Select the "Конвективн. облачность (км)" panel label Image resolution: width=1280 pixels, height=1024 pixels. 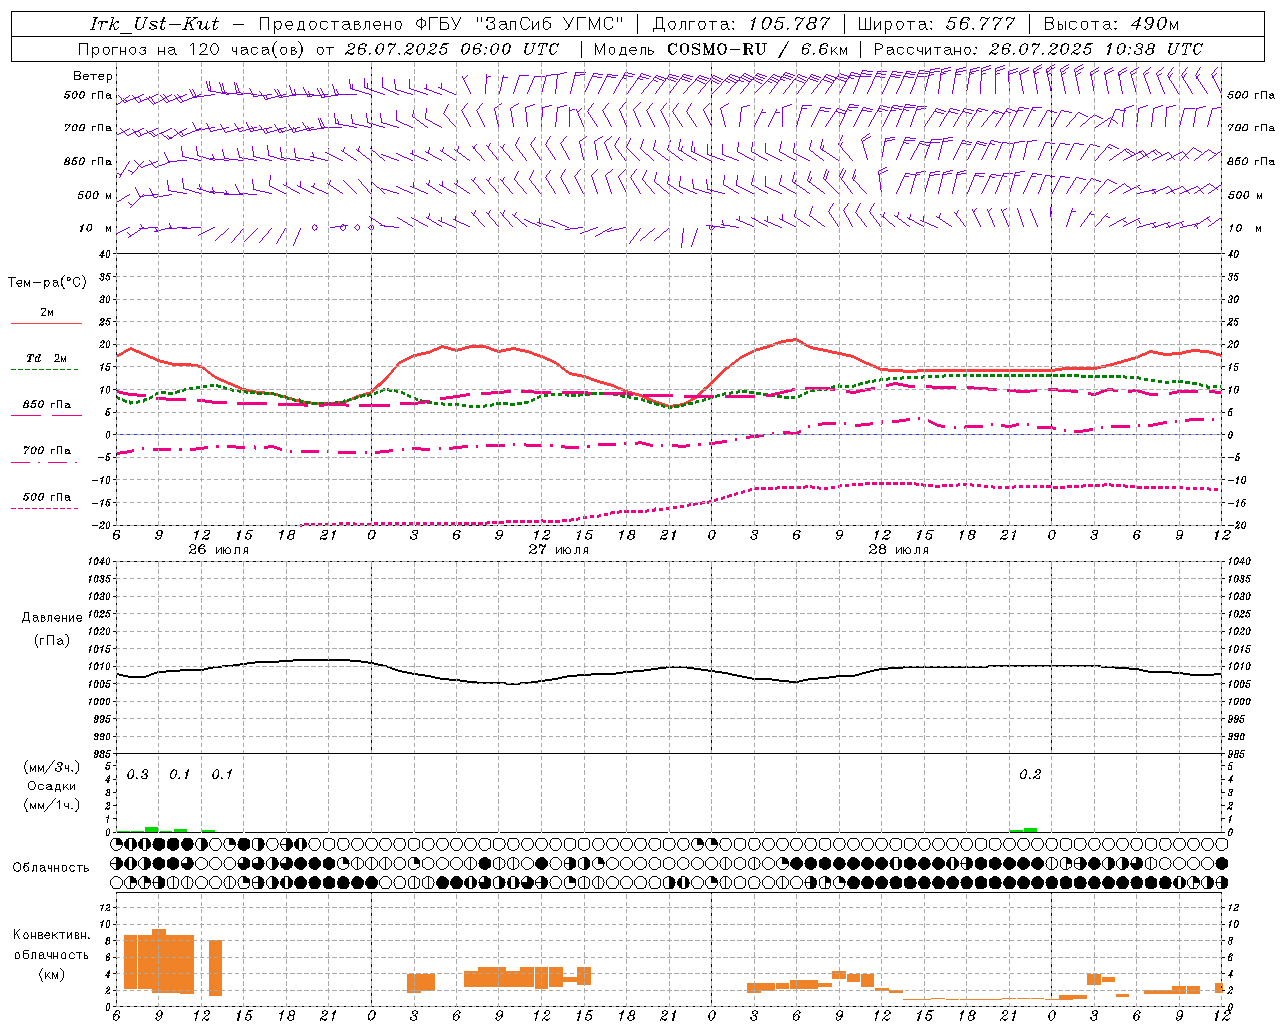point(51,954)
